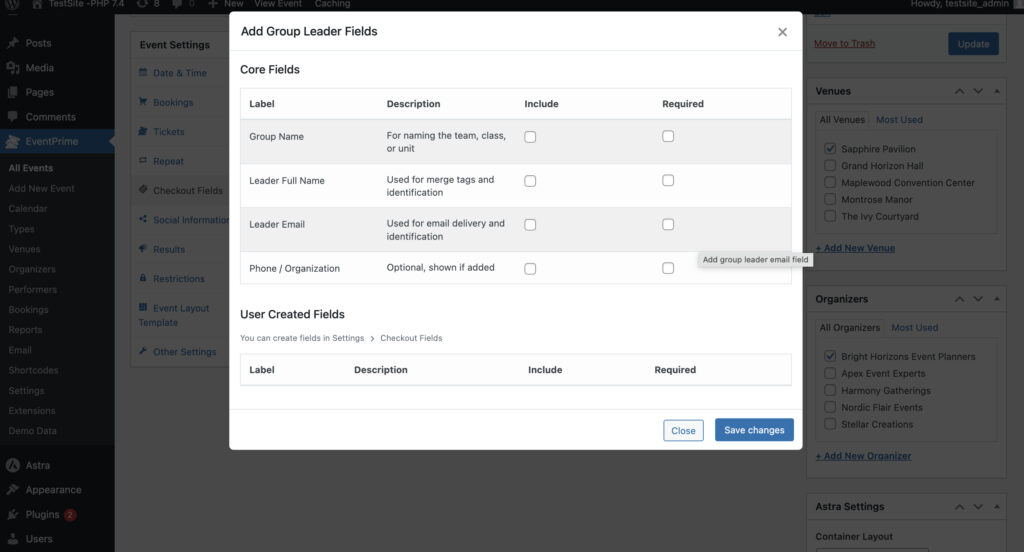The width and height of the screenshot is (1024, 552).
Task: Enable Include checkbox for Group Name
Action: 530,137
